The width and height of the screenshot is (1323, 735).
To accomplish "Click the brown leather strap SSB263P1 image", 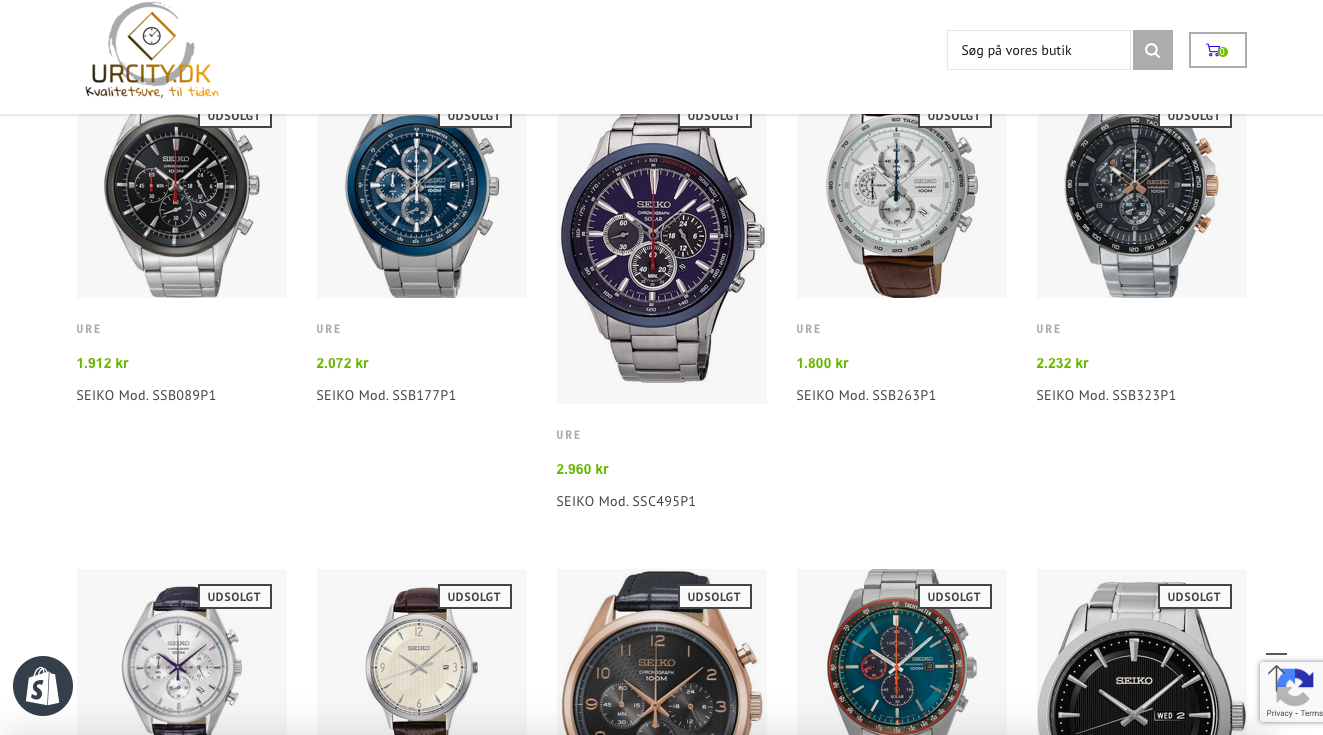I will tap(902, 205).
